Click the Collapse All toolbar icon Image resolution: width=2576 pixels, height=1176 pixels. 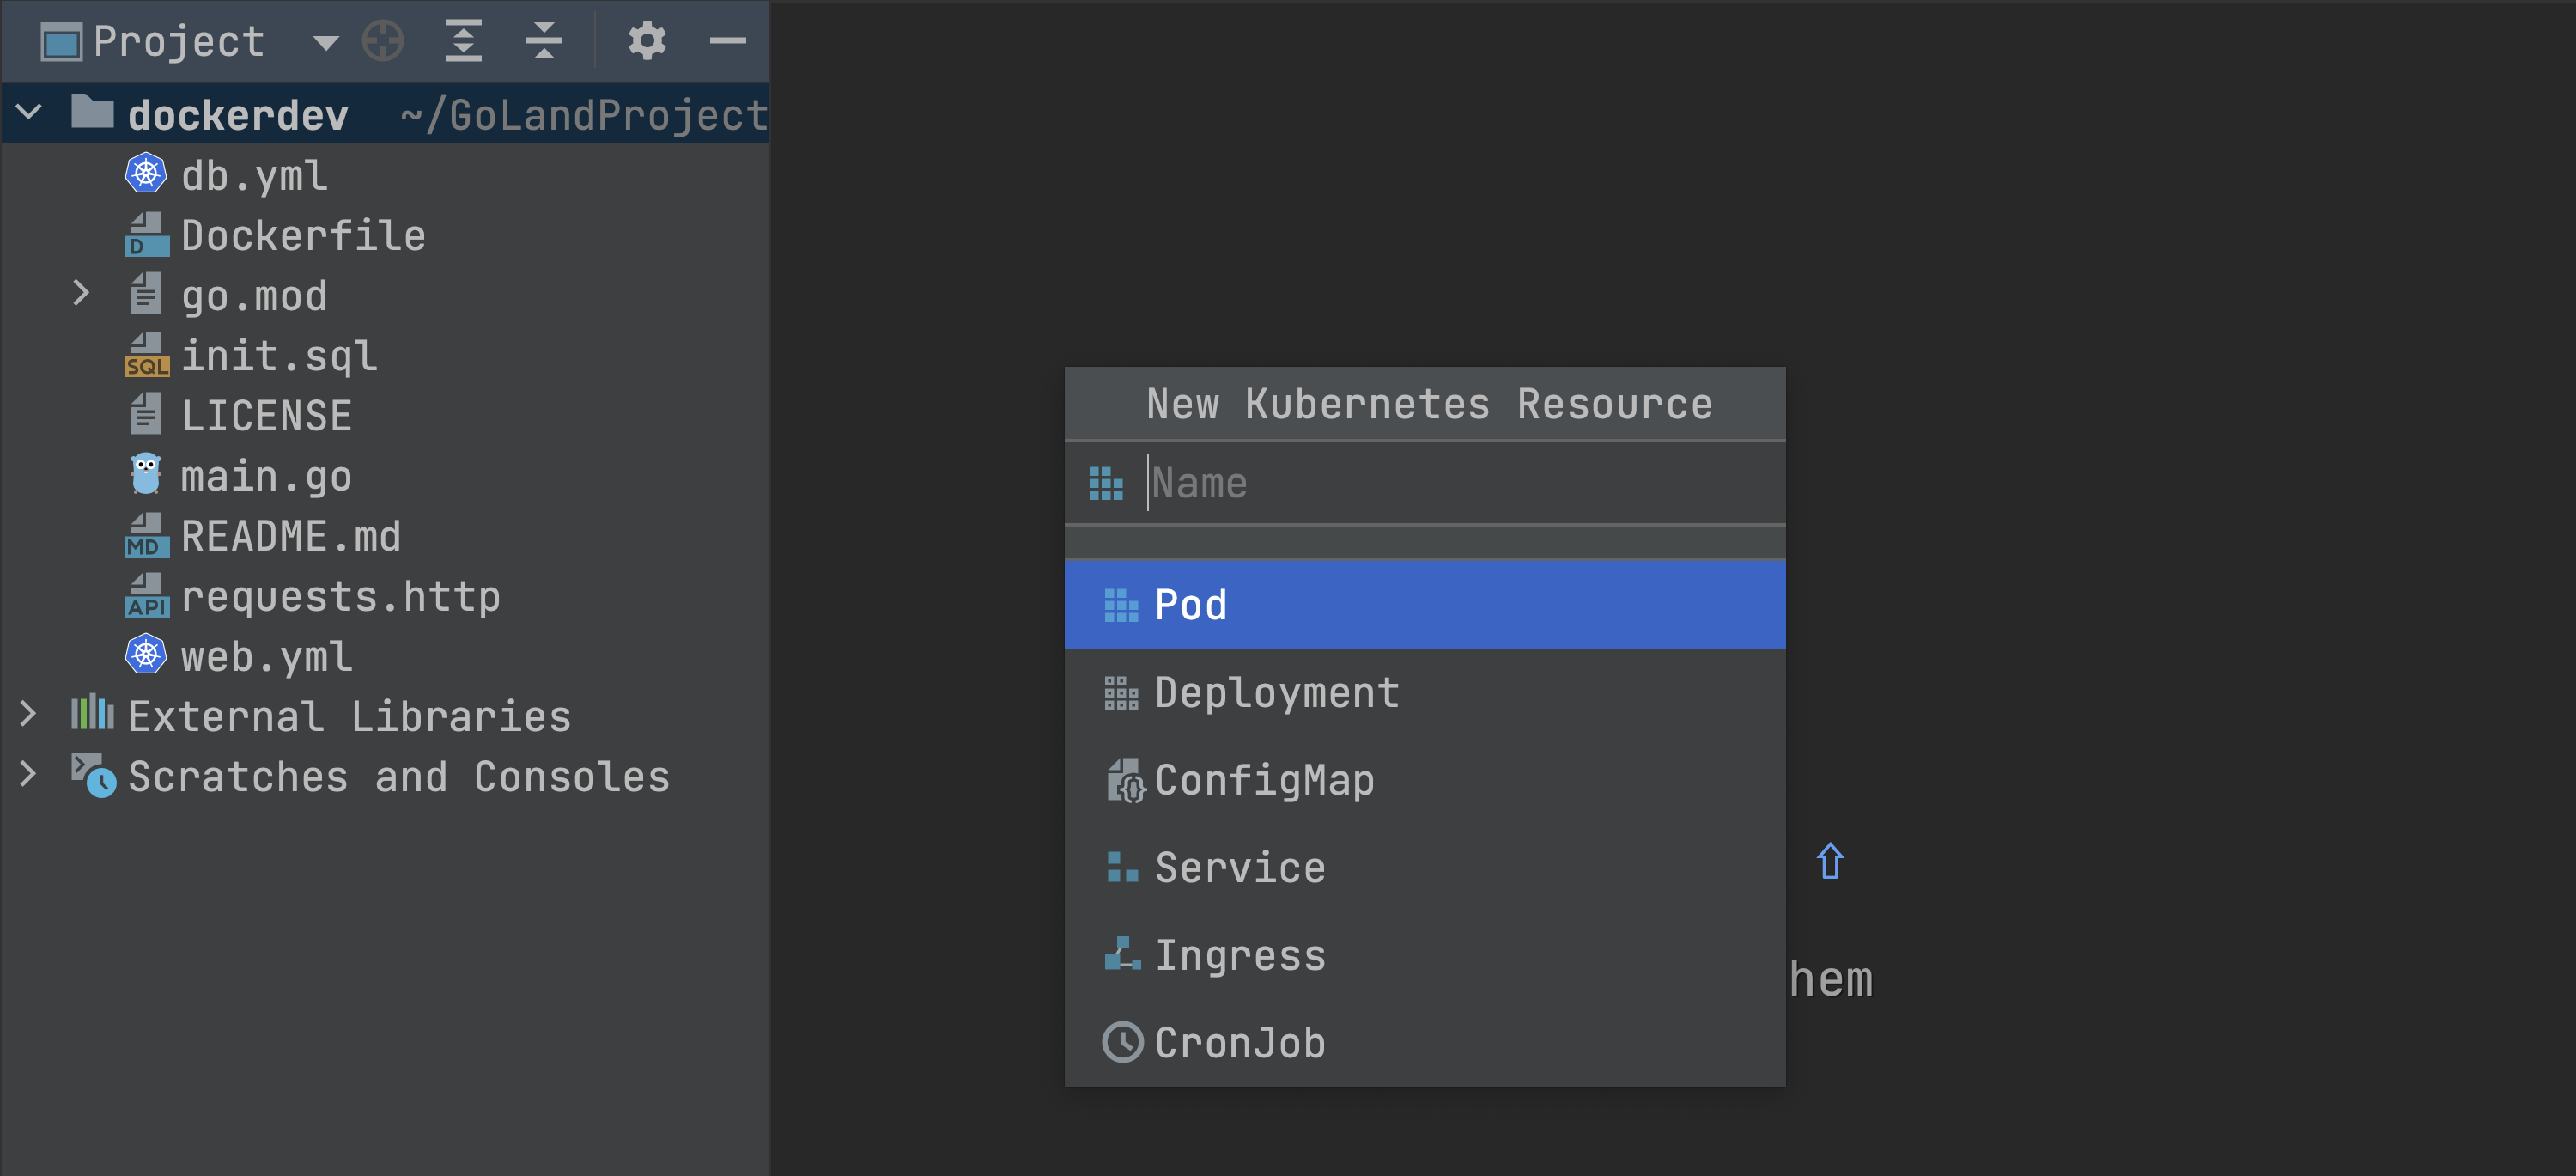coord(544,41)
